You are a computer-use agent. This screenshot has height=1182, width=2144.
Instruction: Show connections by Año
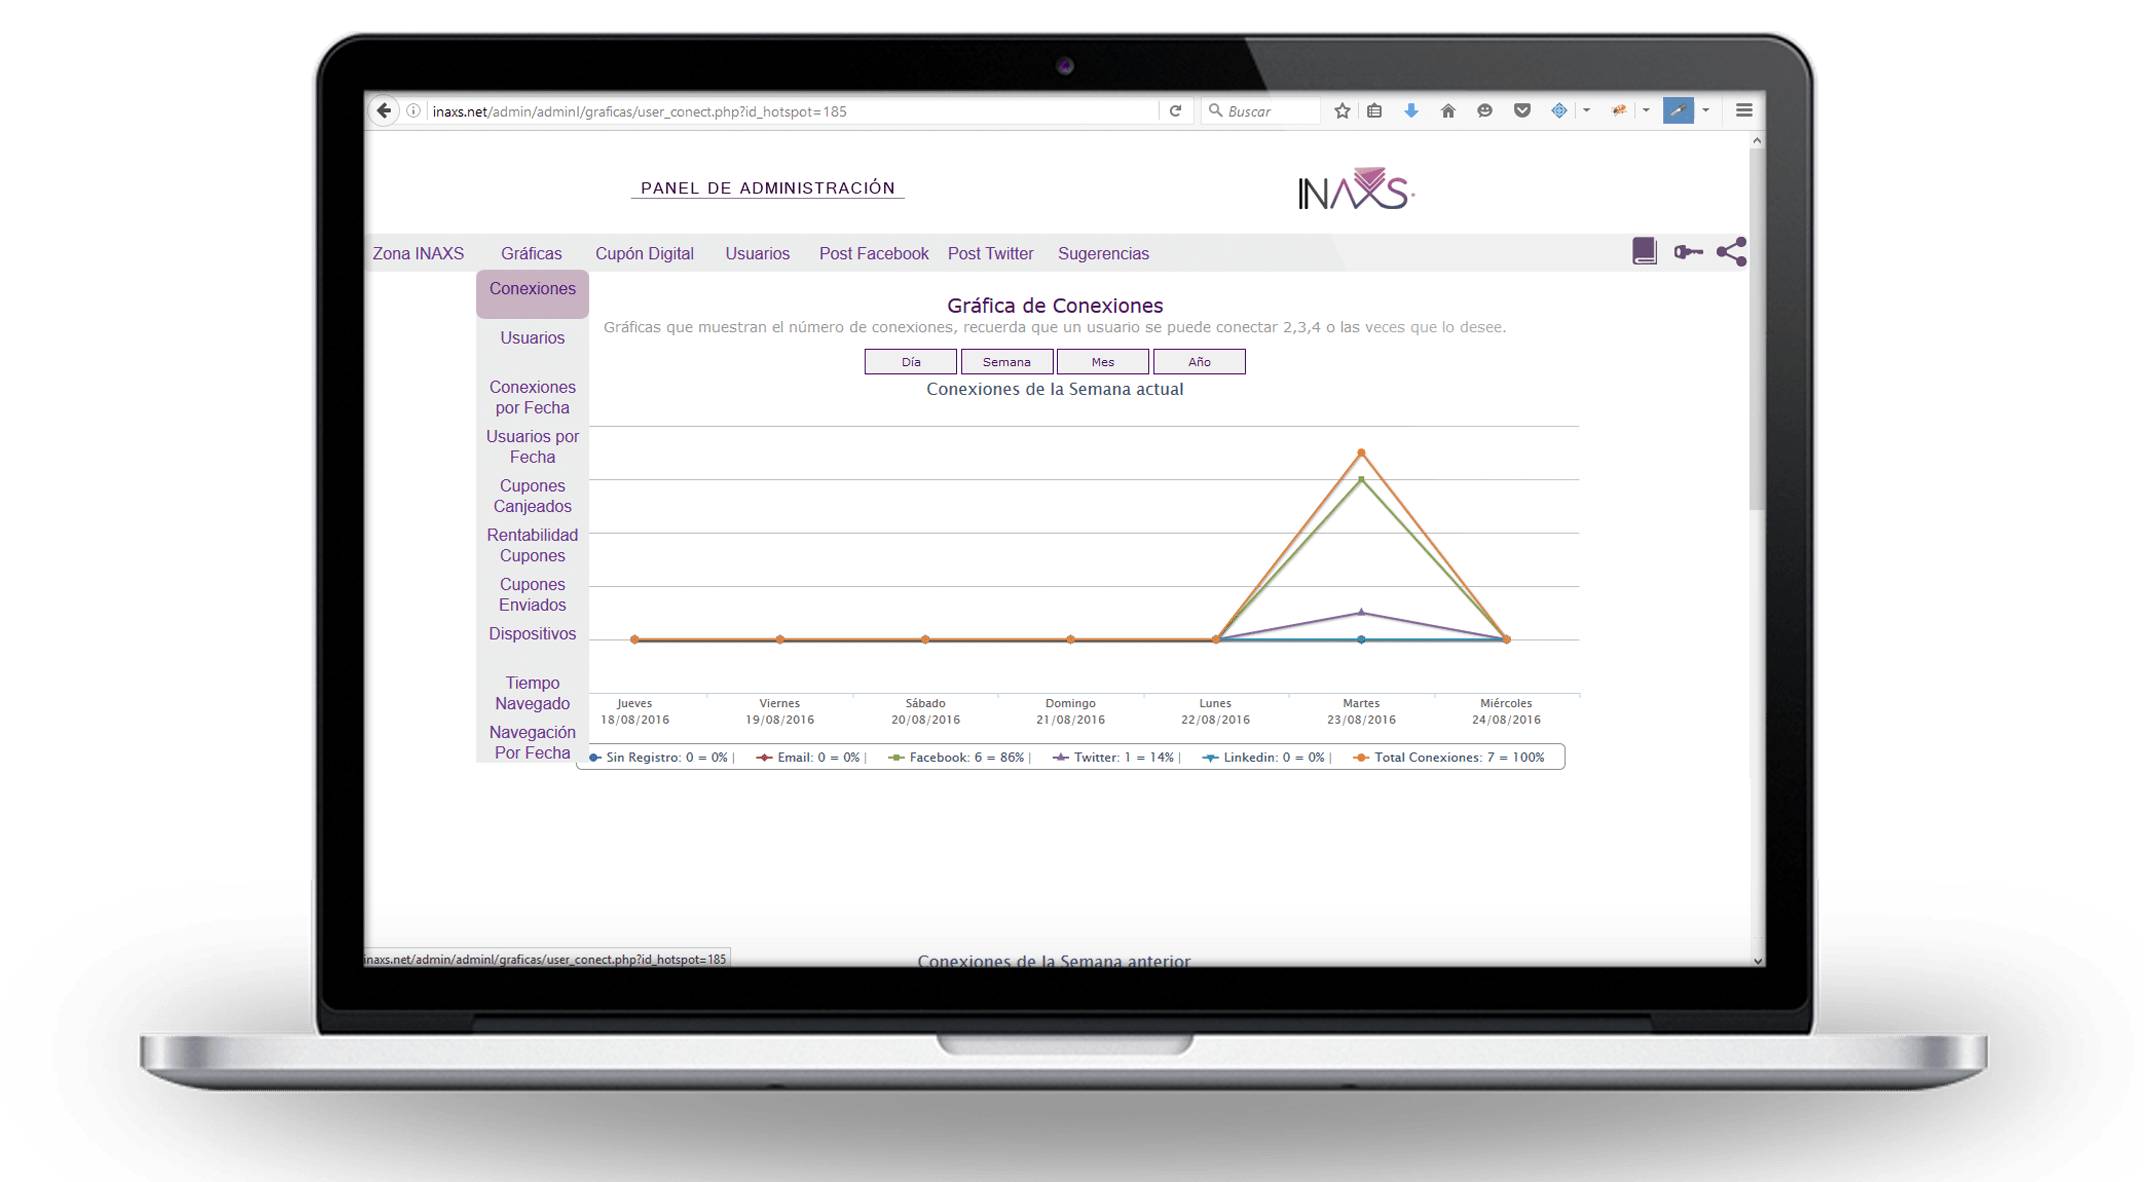[x=1199, y=362]
